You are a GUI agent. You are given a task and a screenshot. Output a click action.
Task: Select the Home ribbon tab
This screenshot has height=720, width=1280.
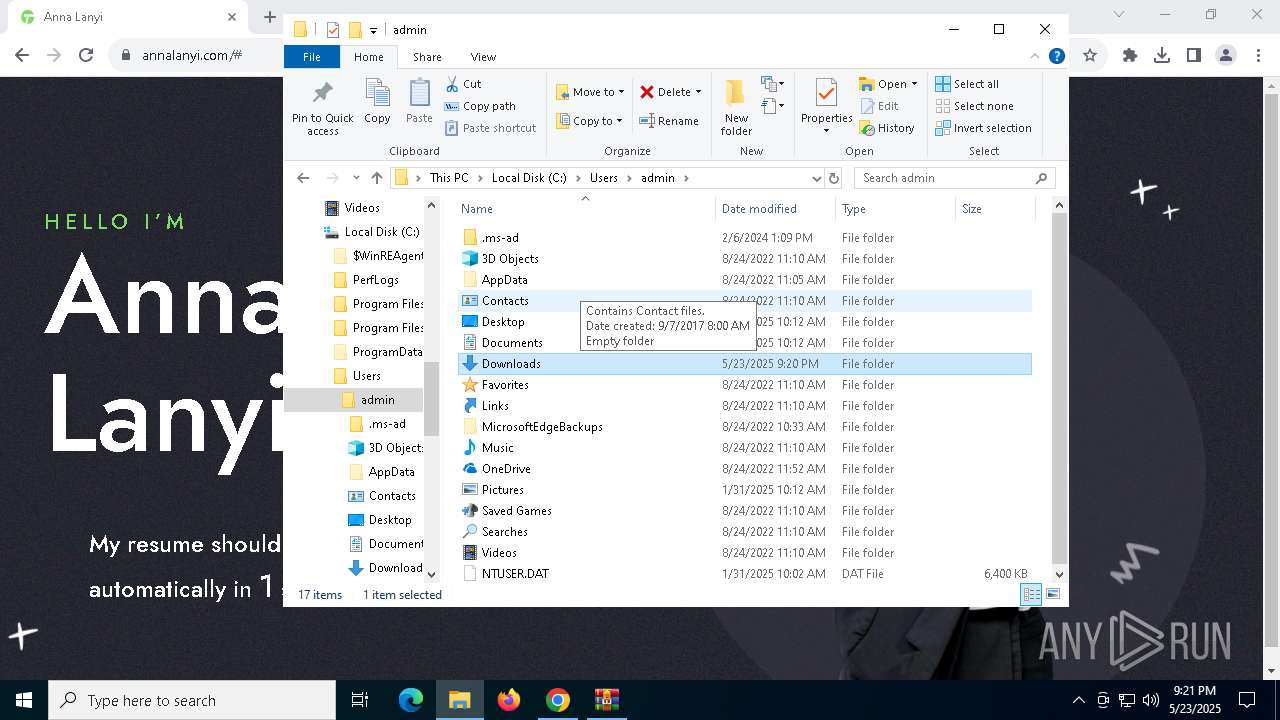click(x=368, y=57)
